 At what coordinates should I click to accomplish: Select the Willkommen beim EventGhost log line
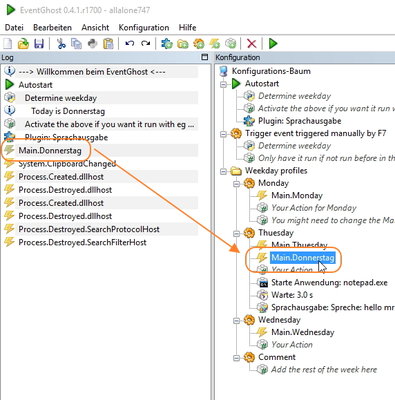[92, 72]
